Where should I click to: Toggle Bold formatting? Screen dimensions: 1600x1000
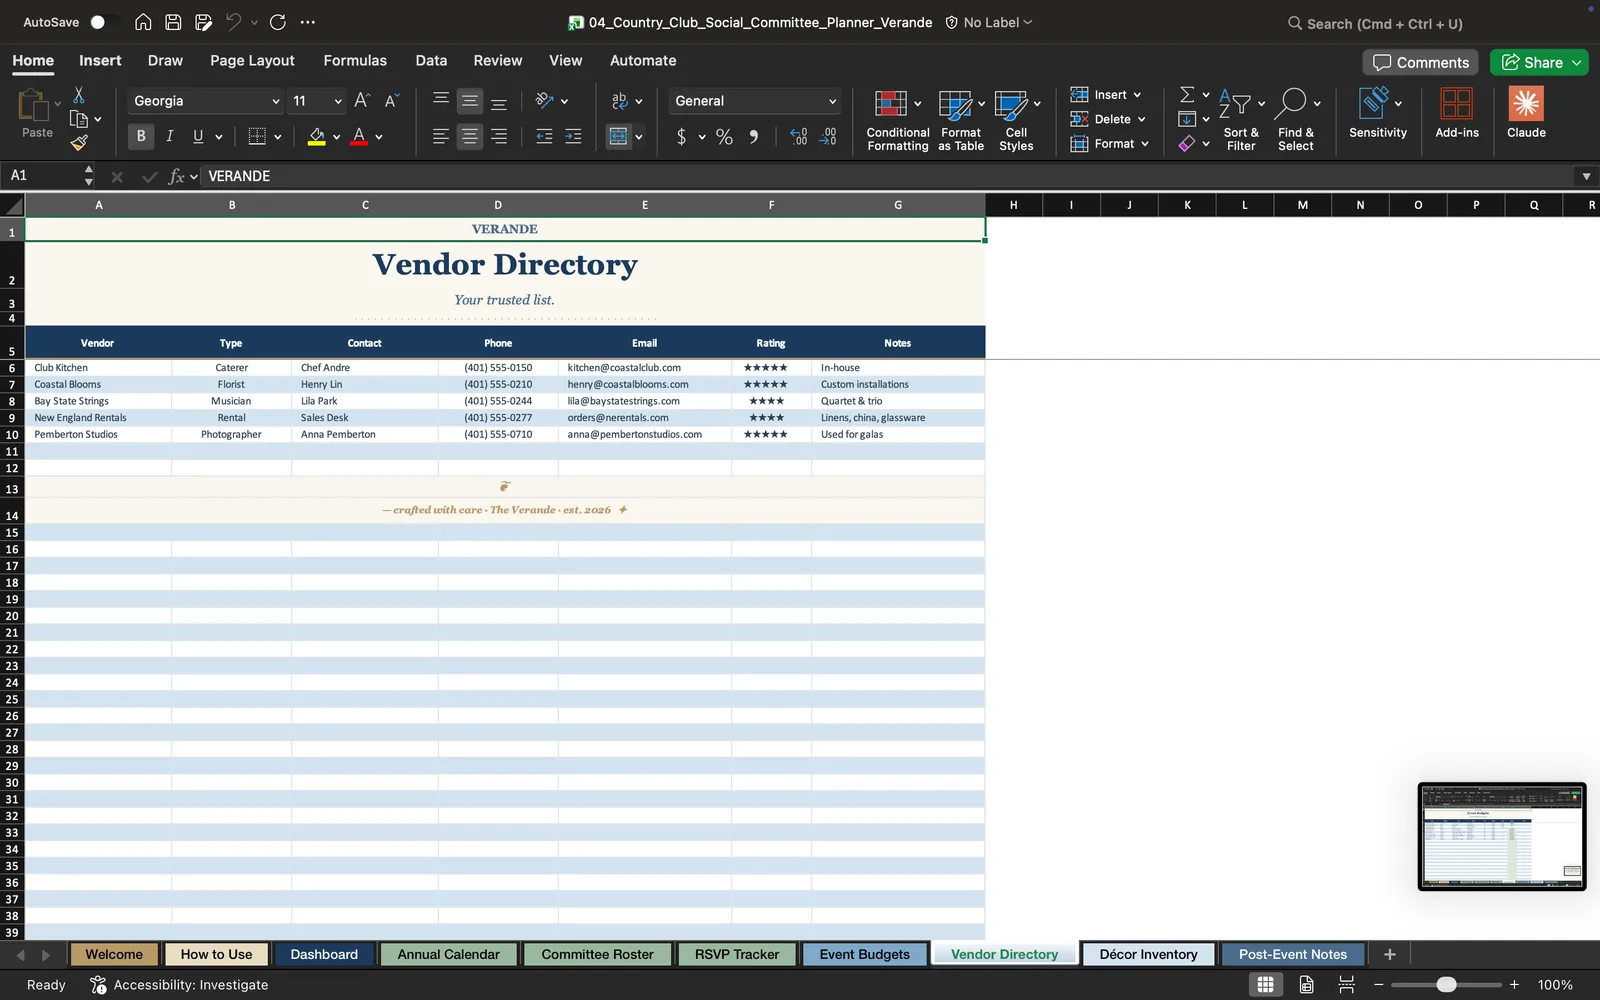[x=141, y=136]
